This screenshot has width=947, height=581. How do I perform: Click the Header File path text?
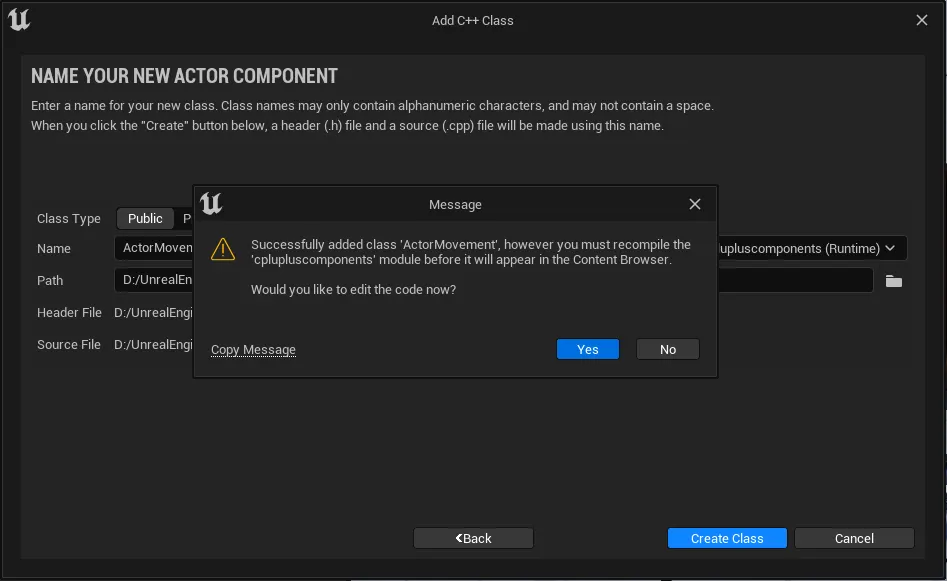[x=153, y=313]
